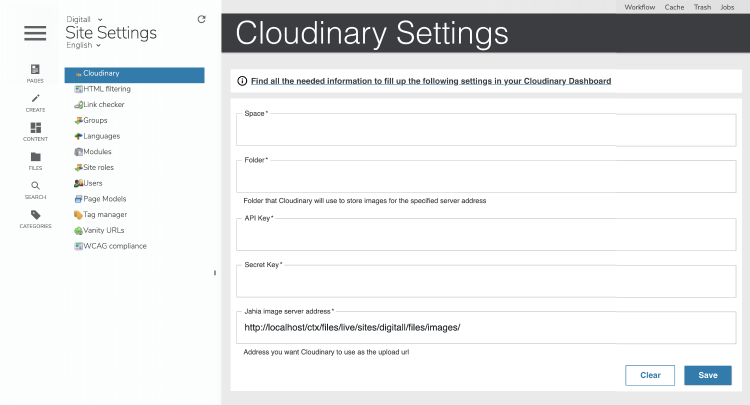Click the Save button
Screen dimensions: 750x405
(707, 375)
